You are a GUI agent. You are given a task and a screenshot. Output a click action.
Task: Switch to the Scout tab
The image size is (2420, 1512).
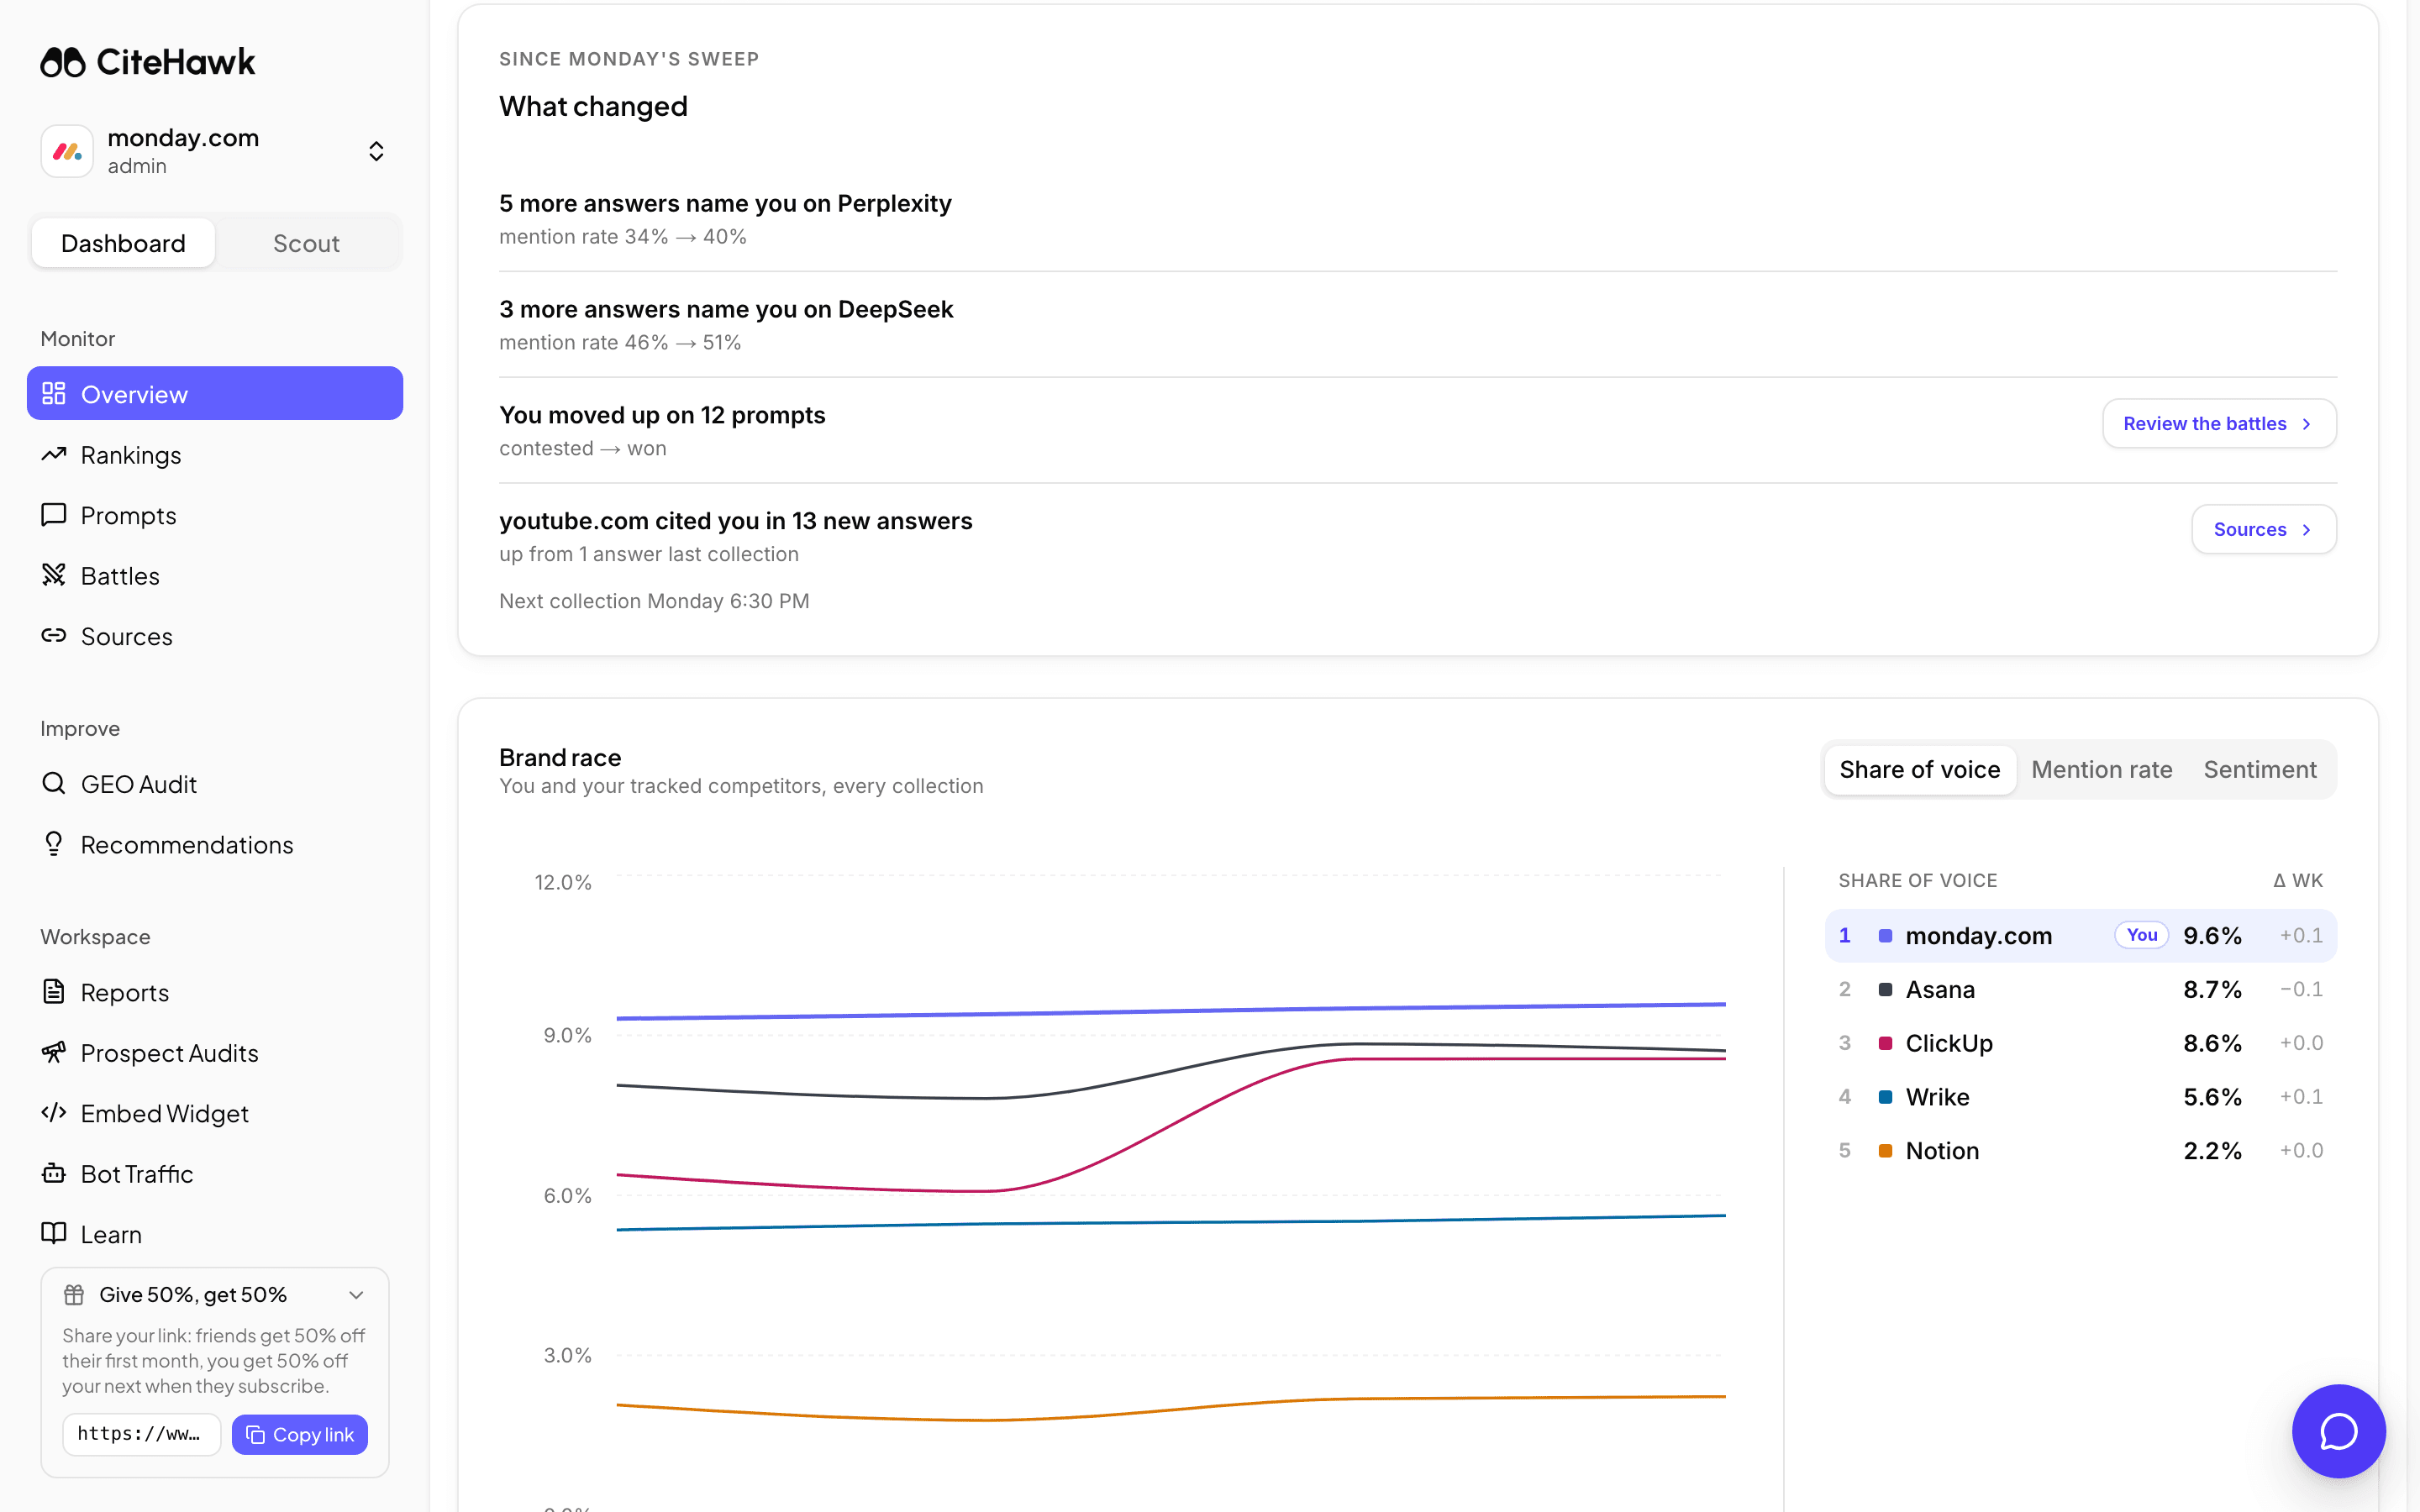coord(306,243)
